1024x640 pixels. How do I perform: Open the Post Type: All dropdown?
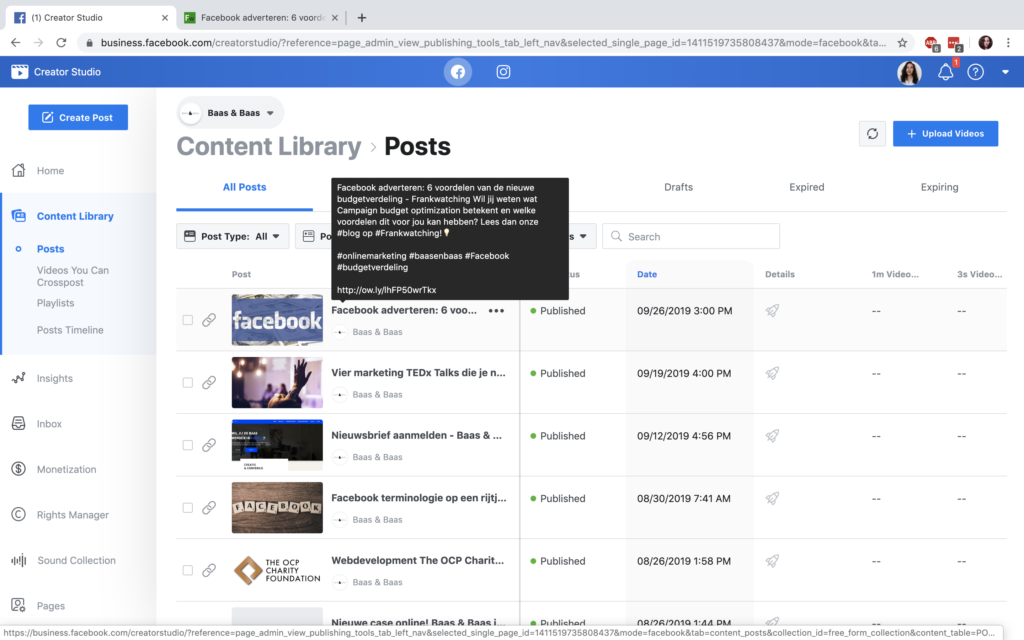coord(232,236)
